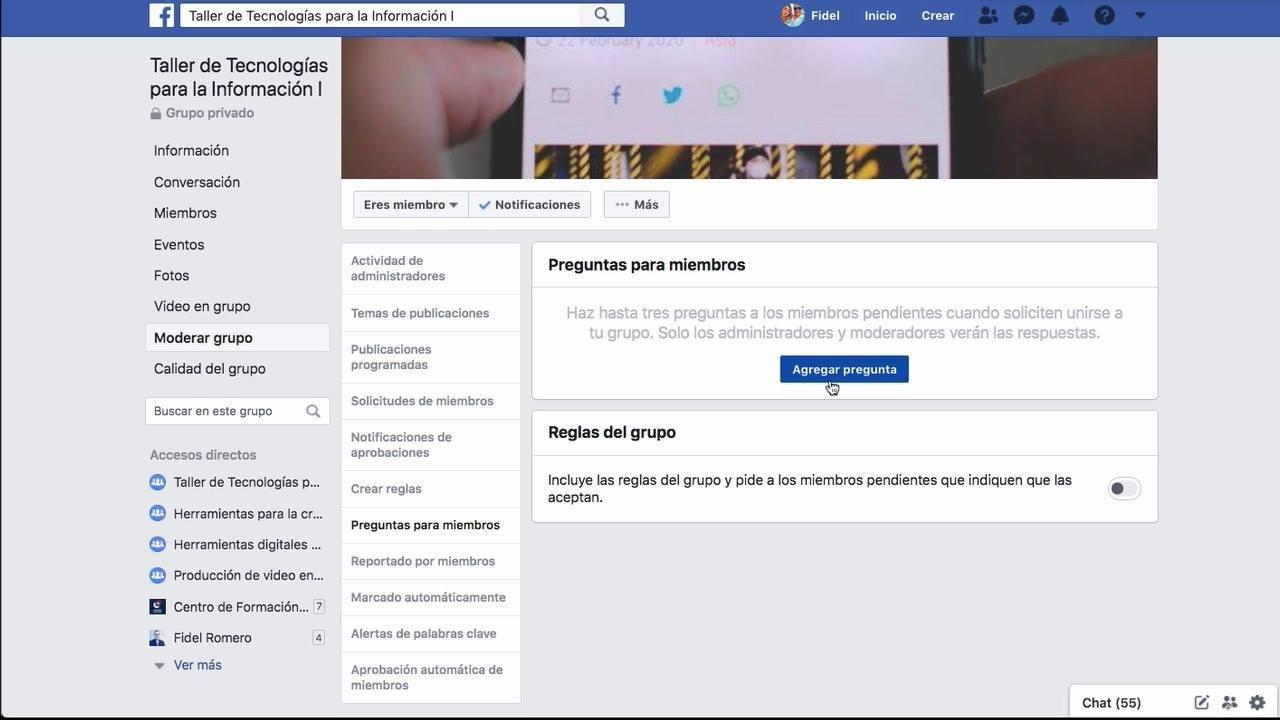Open the 'Eres miembro' dropdown
Image resolution: width=1280 pixels, height=720 pixels.
point(410,204)
